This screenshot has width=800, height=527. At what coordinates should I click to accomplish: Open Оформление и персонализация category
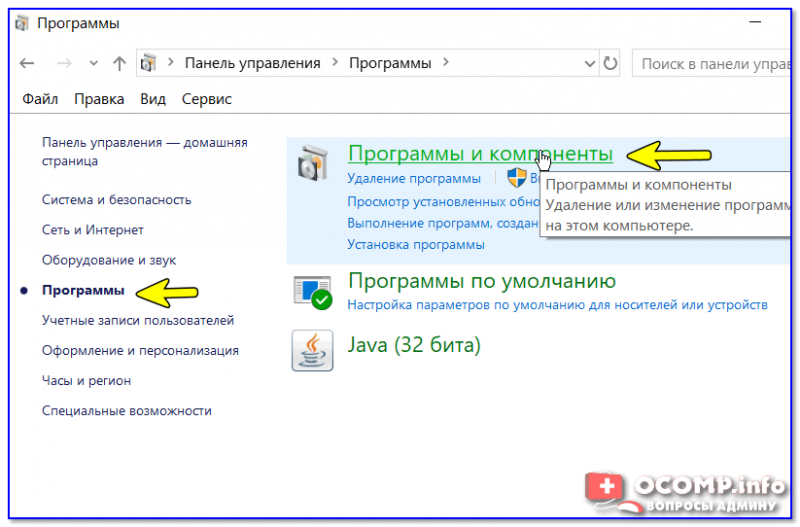pyautogui.click(x=140, y=350)
